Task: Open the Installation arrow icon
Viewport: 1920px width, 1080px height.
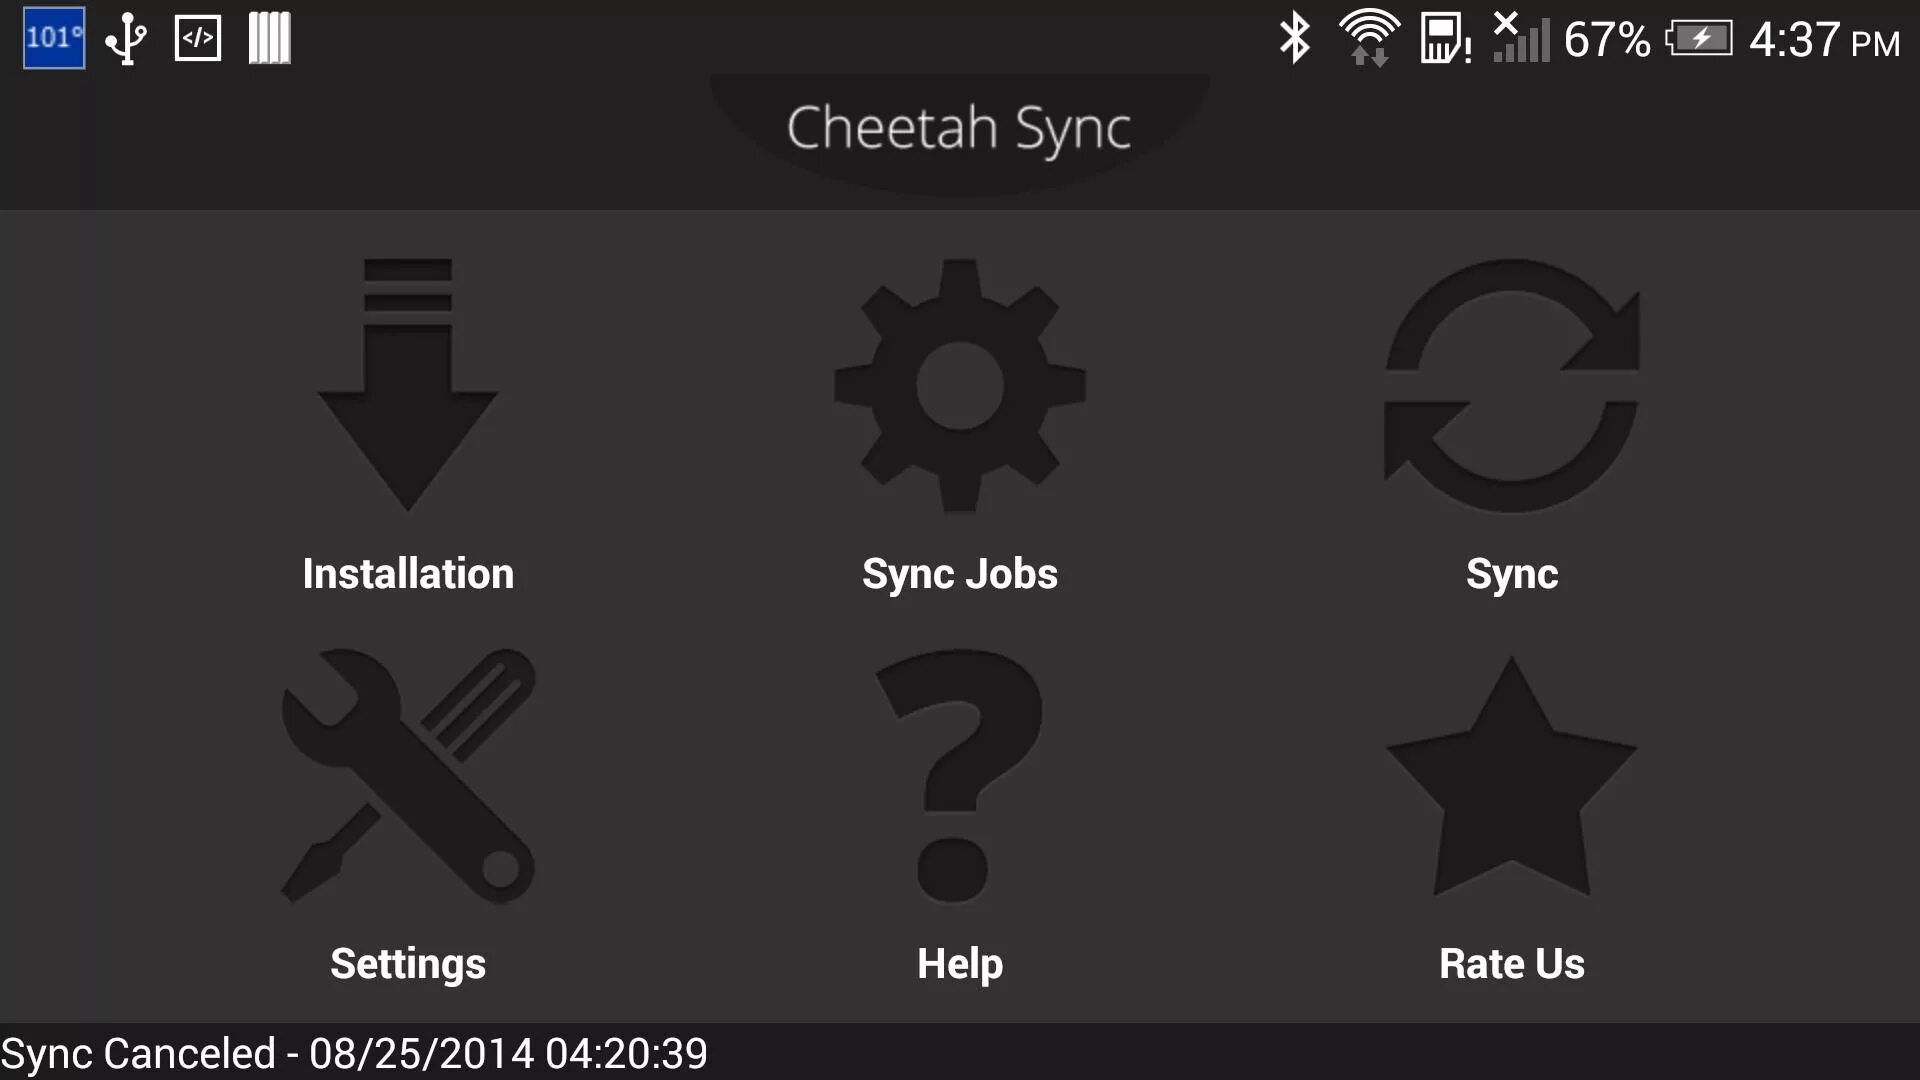Action: pos(408,385)
